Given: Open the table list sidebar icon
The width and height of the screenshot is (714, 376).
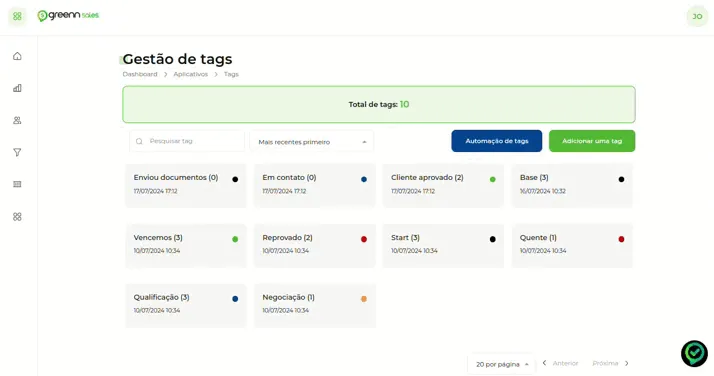Looking at the screenshot, I should (x=17, y=184).
